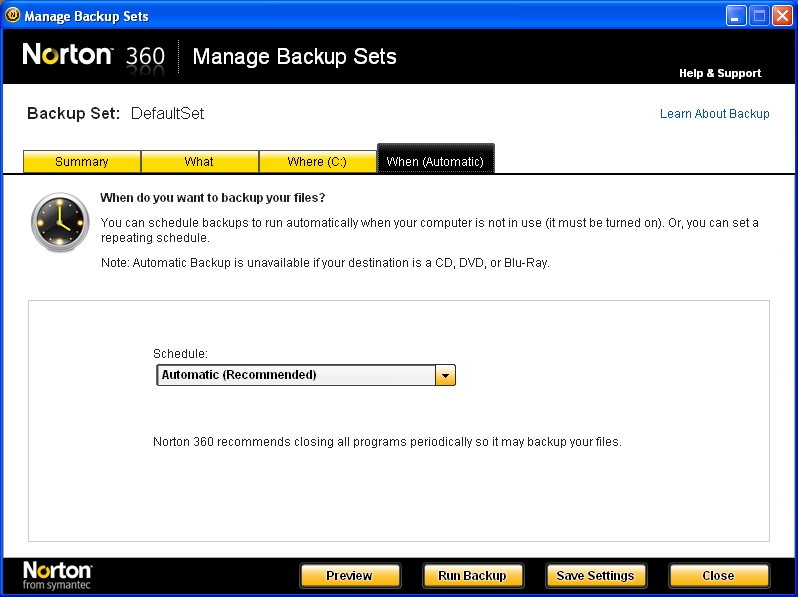Click the "When do you want to backup your files?" heading
The image size is (798, 597).
[x=212, y=197]
